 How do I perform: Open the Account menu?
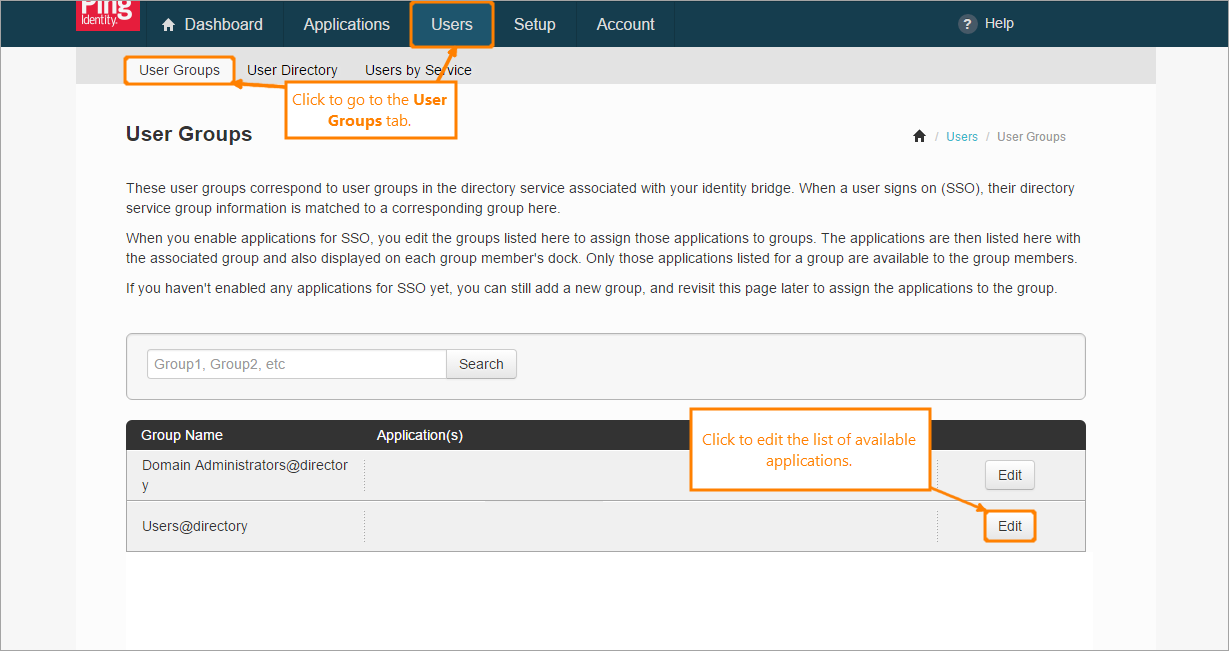coord(625,25)
